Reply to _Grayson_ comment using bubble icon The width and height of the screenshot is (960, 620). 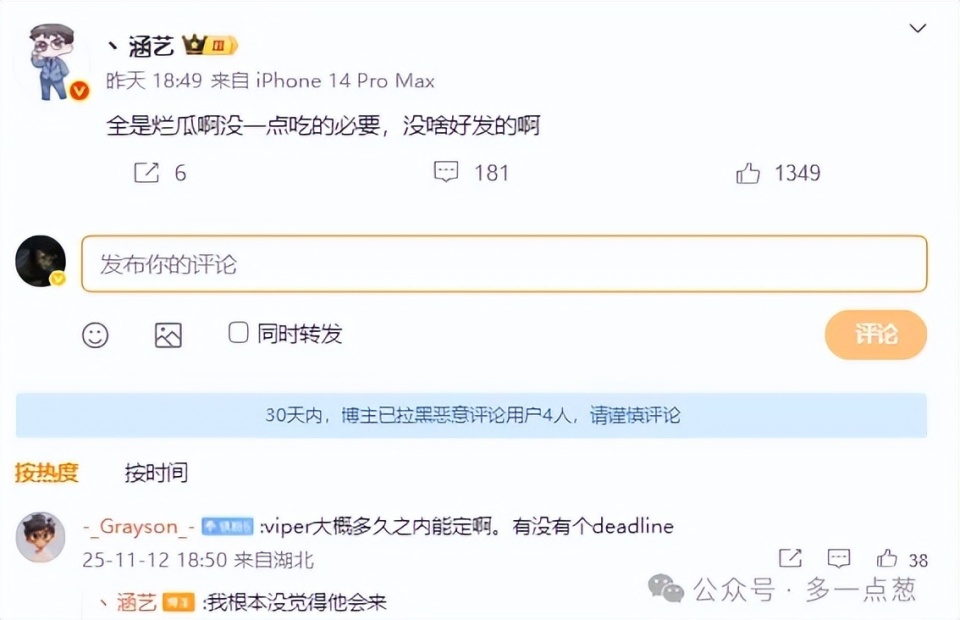pos(838,558)
